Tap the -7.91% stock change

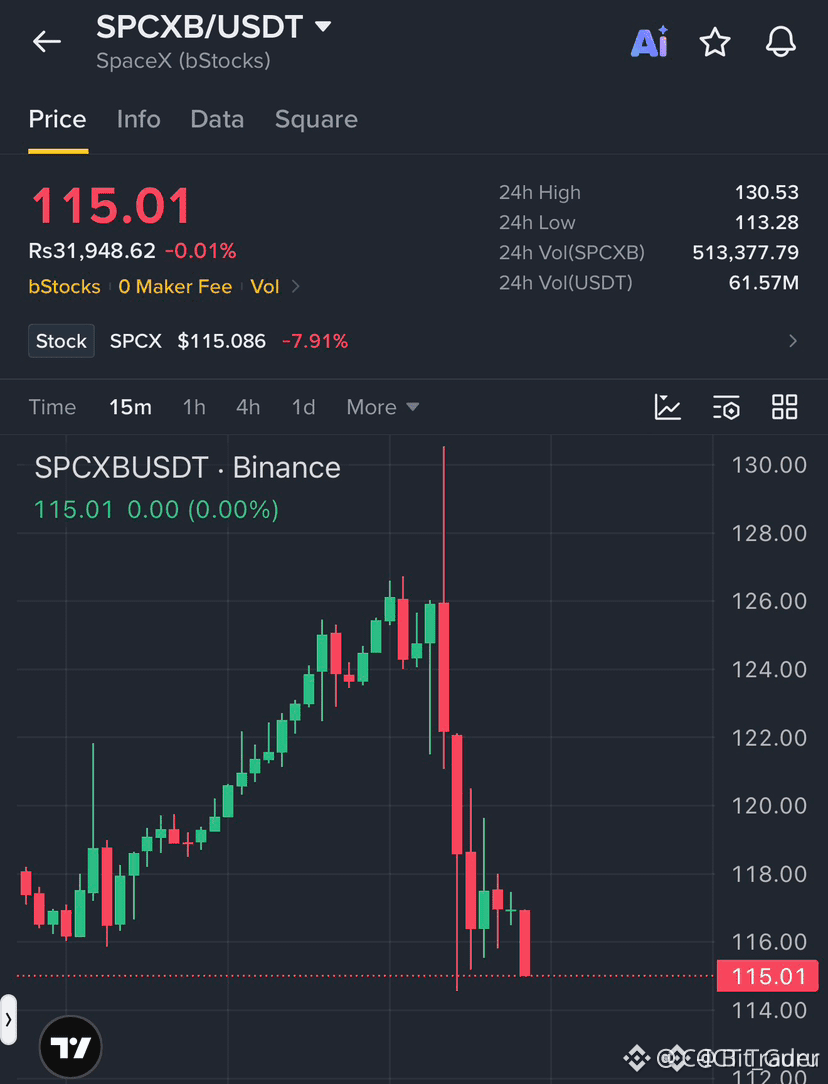point(315,341)
